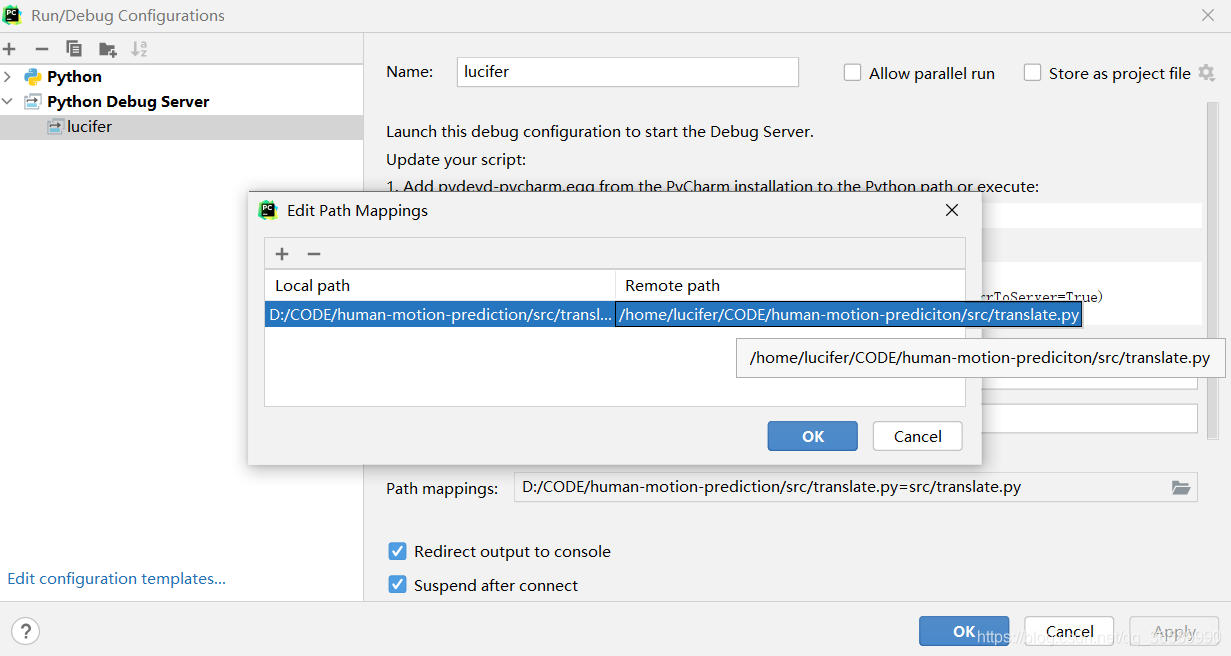Sort configurations alphabetically
This screenshot has width=1231, height=656.
coord(139,48)
